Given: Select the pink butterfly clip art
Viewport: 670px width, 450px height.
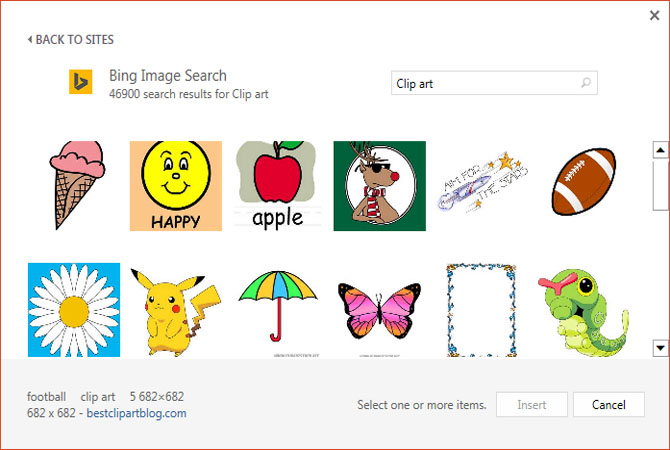Looking at the screenshot, I should tap(379, 311).
